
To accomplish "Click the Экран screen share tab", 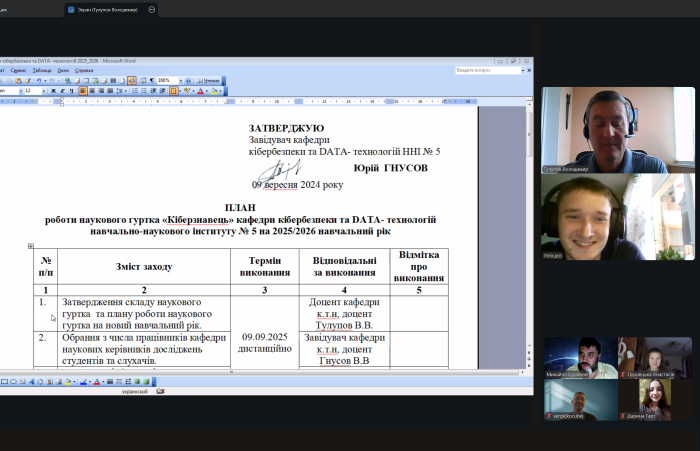I will click(x=106, y=9).
